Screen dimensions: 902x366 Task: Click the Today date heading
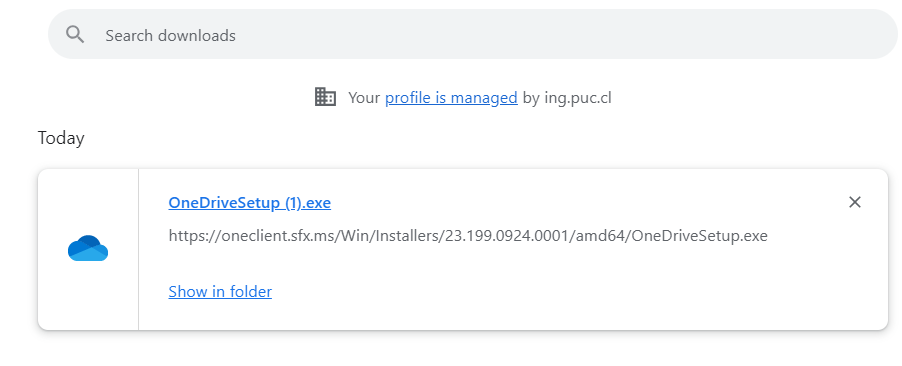click(61, 138)
